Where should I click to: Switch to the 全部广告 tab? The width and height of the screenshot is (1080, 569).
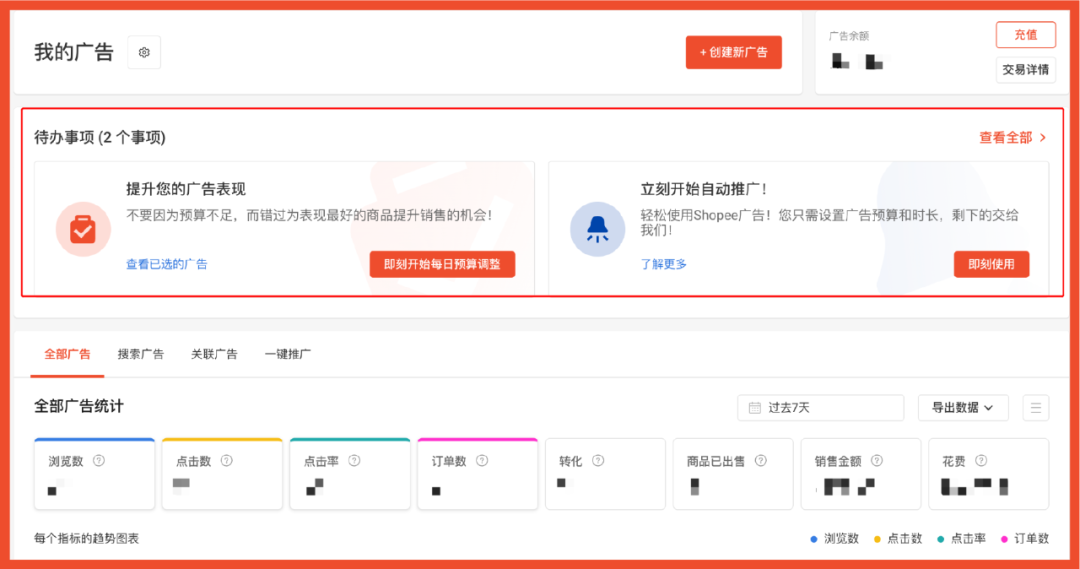[68, 354]
